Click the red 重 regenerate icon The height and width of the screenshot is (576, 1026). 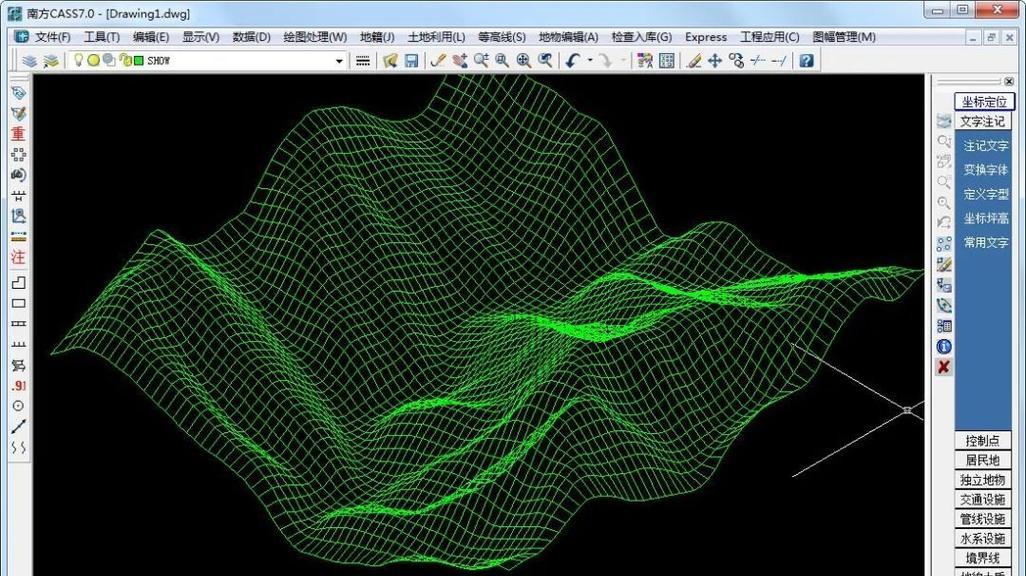18,134
